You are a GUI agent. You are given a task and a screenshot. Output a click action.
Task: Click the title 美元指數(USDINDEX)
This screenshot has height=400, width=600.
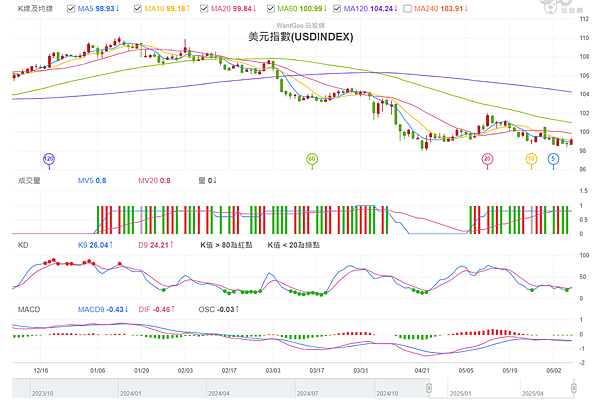click(301, 37)
